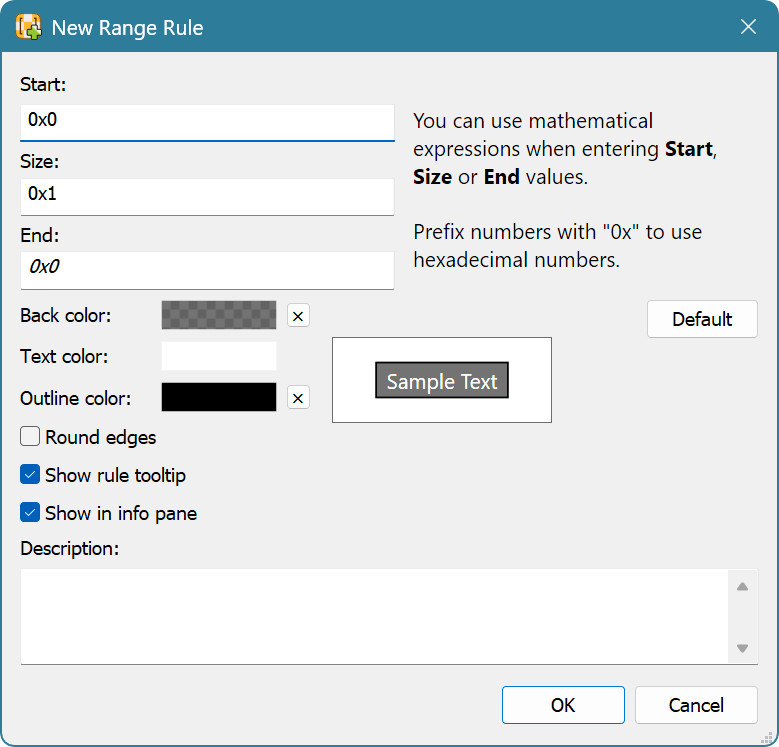Click into the Size input field
The height and width of the screenshot is (747, 779).
206,195
